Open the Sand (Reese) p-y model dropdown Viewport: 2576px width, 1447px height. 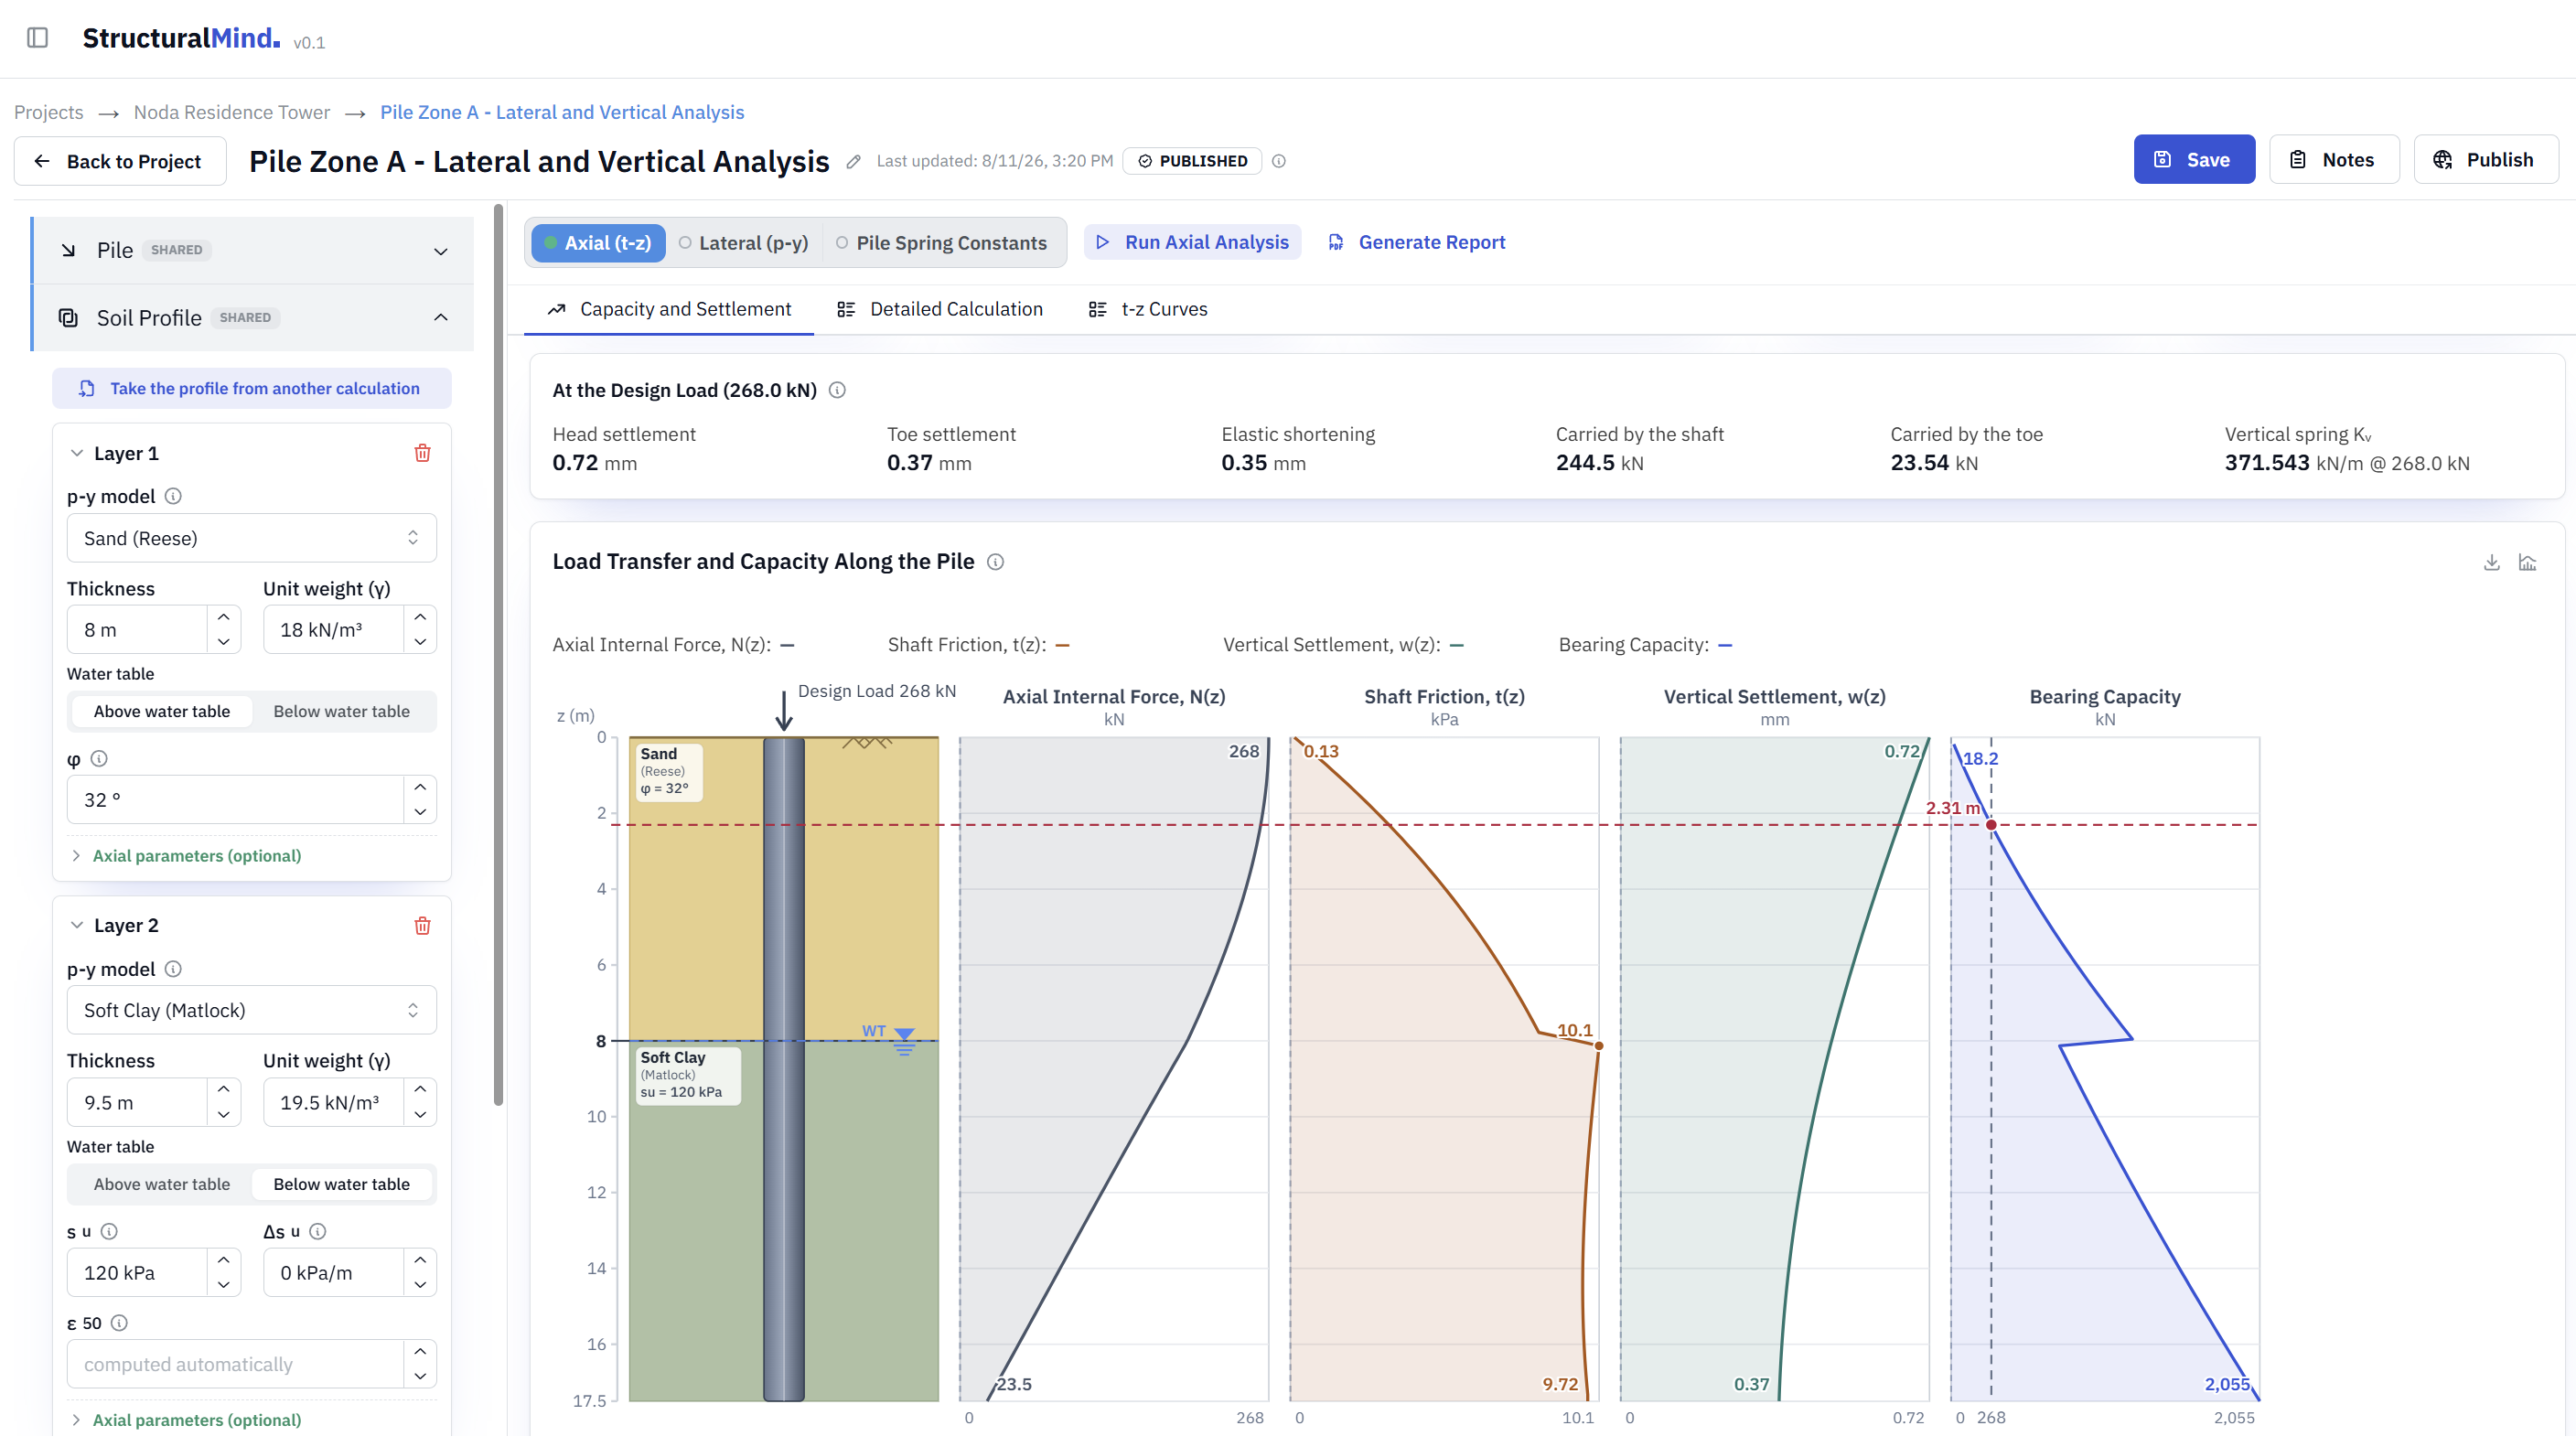tap(252, 538)
